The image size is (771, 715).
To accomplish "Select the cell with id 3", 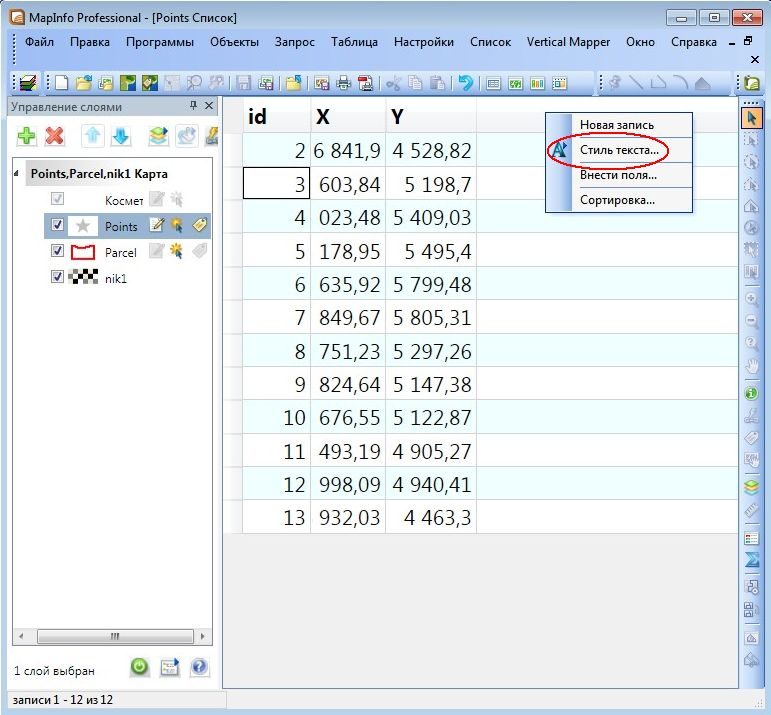I will click(276, 183).
